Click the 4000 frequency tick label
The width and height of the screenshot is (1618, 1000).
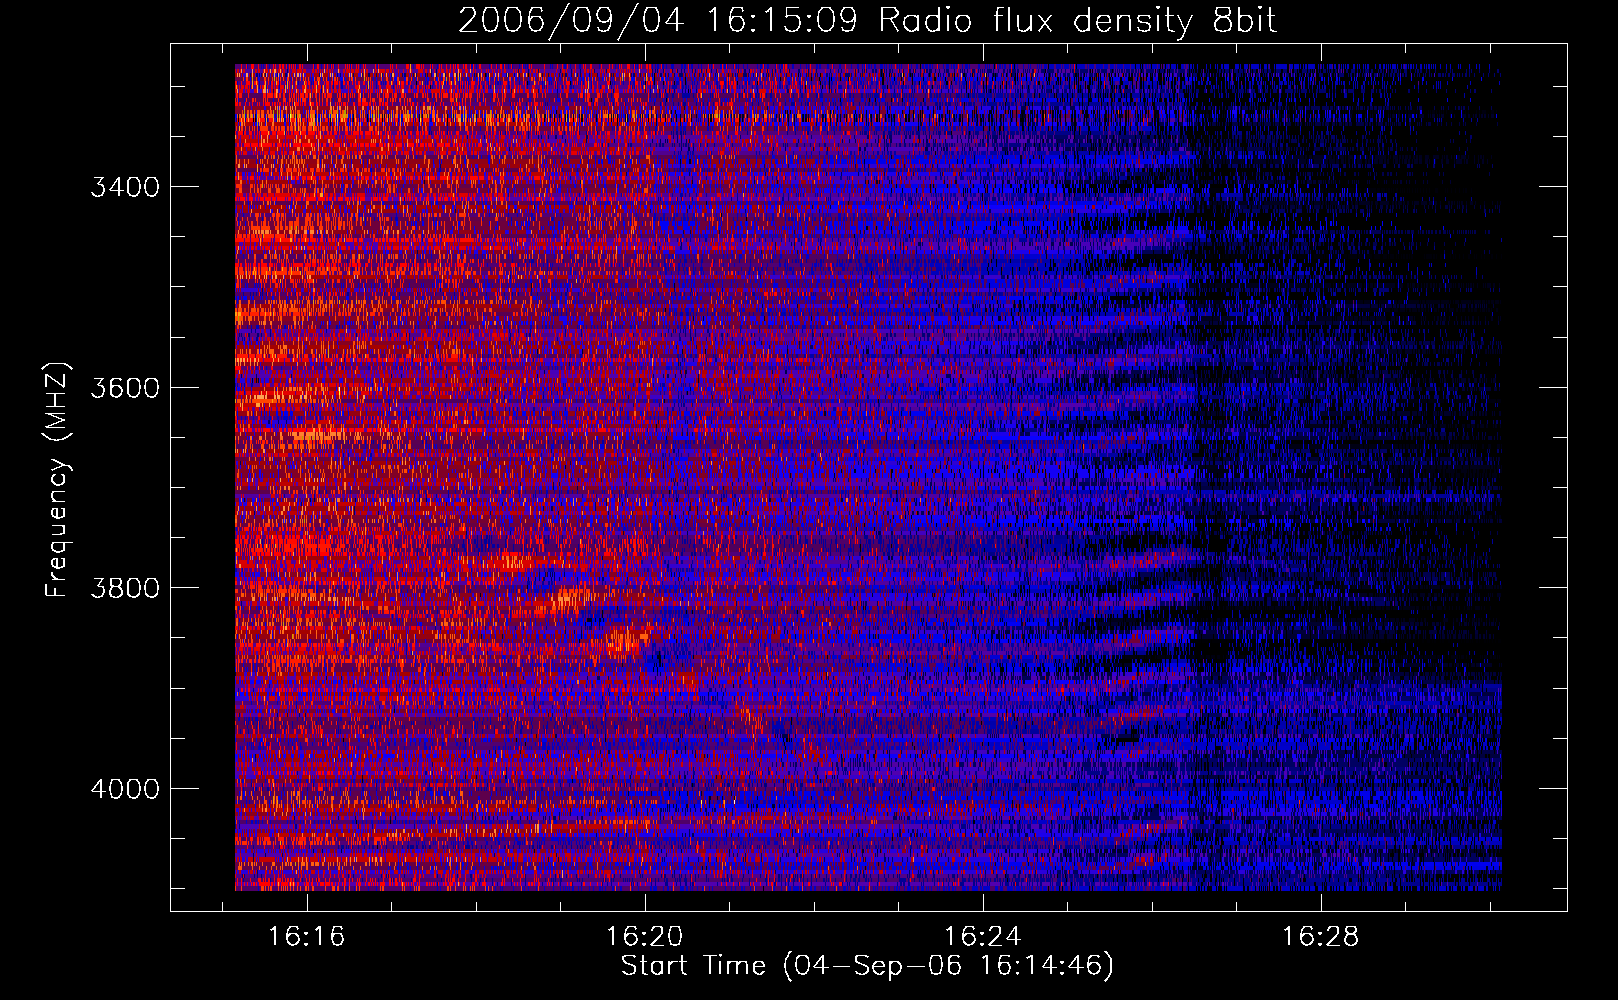[125, 789]
